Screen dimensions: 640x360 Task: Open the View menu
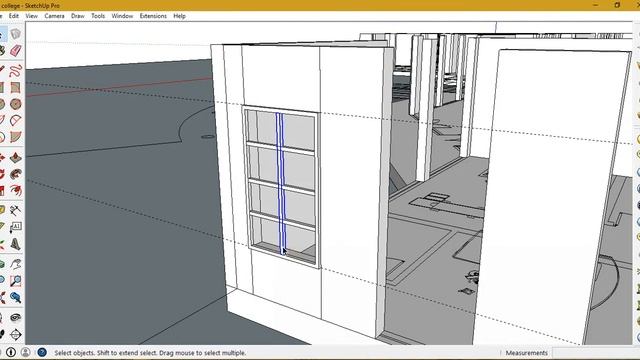(x=31, y=16)
